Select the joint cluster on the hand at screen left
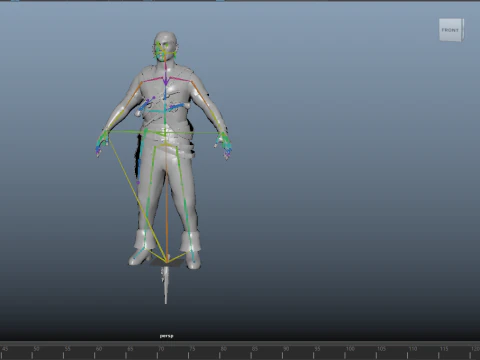The image size is (480, 360). pos(102,143)
